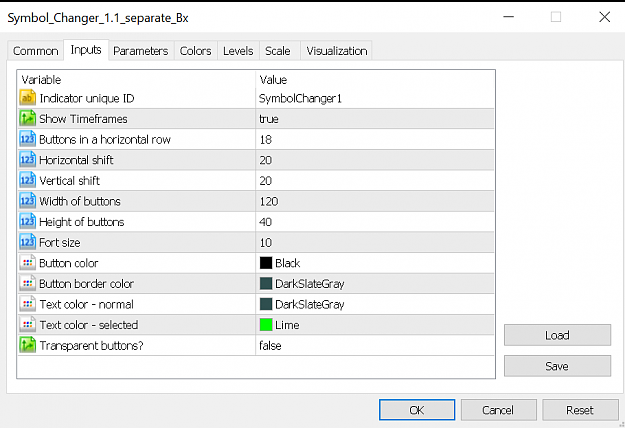Reset inputs with the Reset button
This screenshot has height=428, width=625.
coord(580,410)
